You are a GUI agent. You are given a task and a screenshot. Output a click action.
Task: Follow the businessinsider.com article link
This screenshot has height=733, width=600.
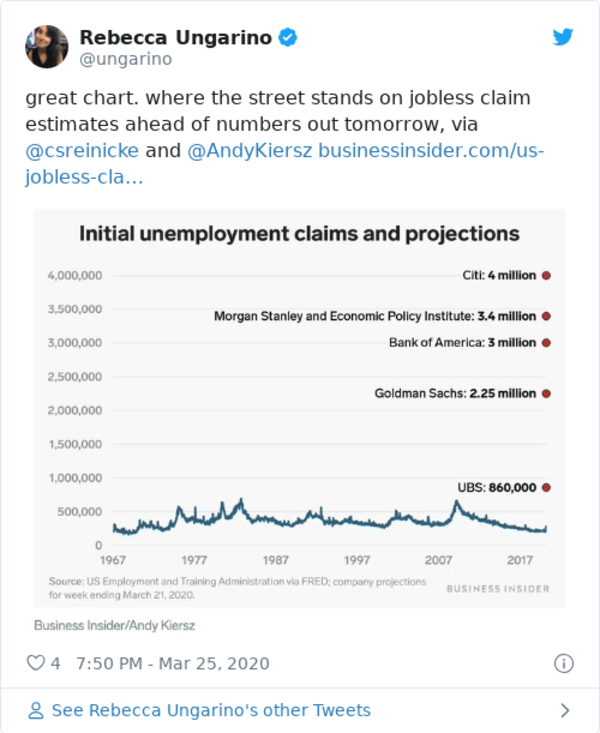click(285, 164)
